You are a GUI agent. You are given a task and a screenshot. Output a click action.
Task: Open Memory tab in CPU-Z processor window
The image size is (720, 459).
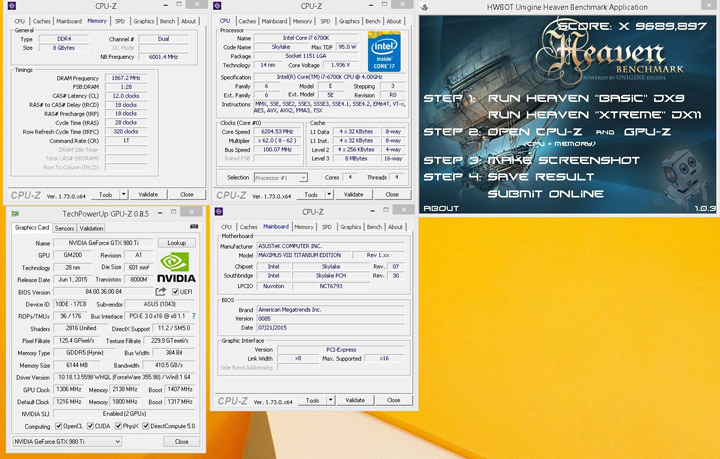pos(302,21)
